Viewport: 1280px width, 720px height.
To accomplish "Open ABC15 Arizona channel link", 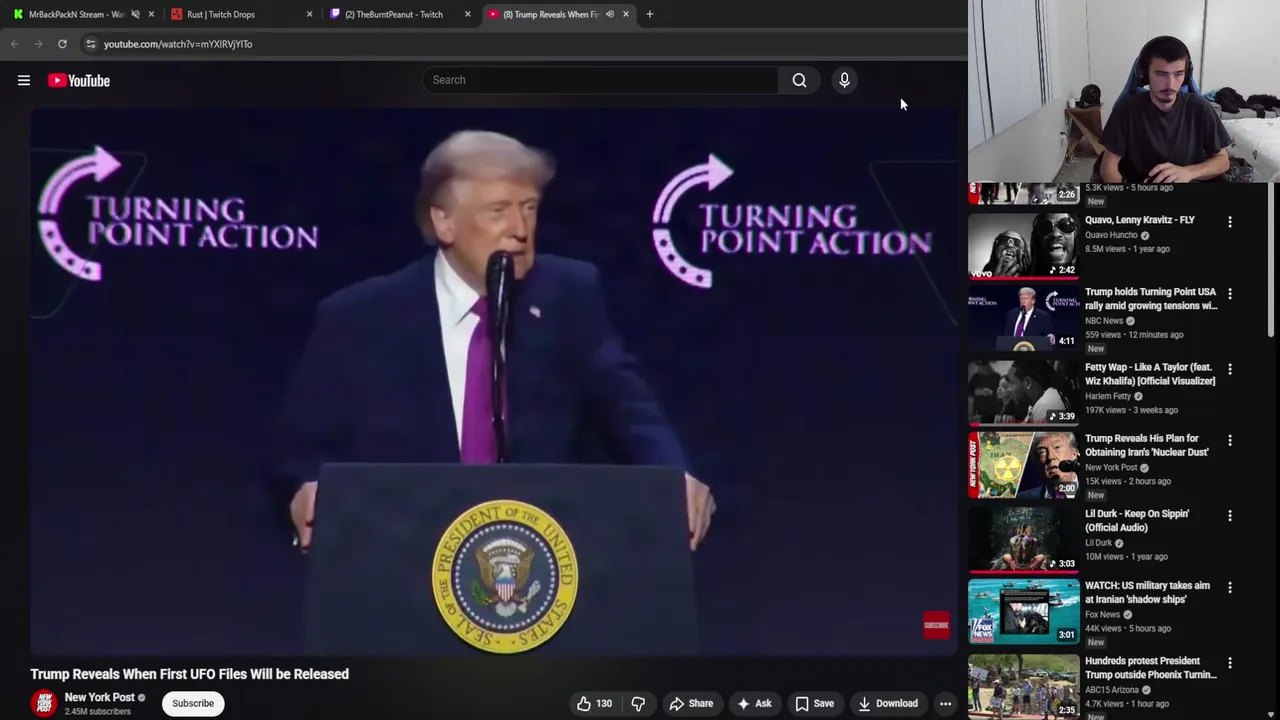I will 1113,690.
